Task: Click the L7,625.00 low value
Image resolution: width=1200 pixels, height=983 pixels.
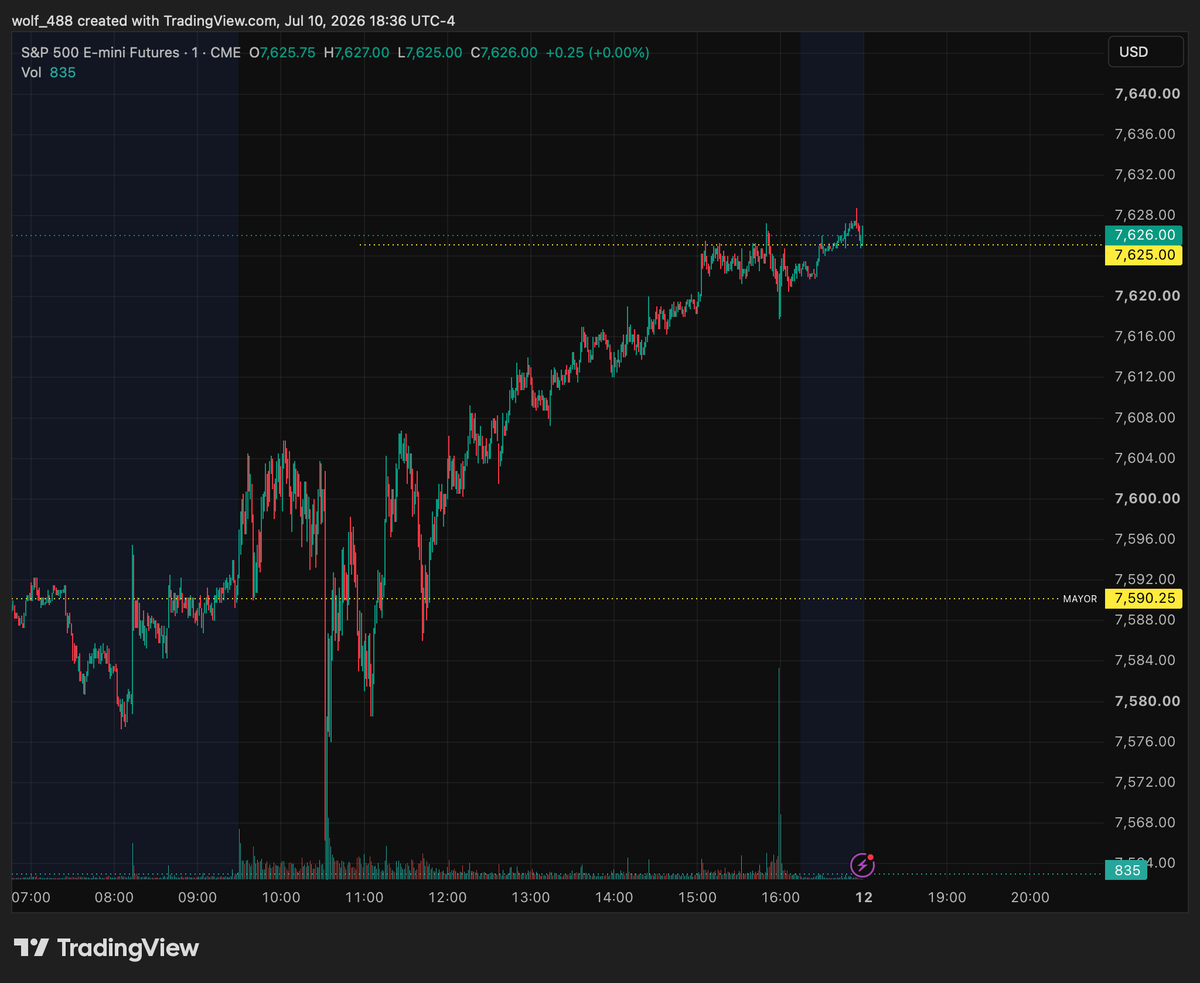Action: (430, 52)
